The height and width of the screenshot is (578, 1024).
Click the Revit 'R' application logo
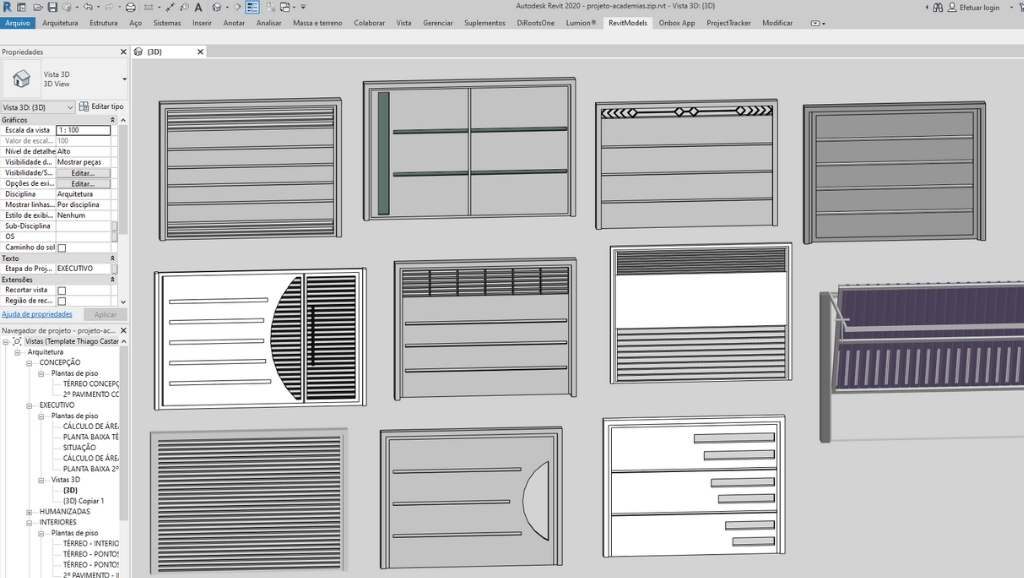[7, 7]
